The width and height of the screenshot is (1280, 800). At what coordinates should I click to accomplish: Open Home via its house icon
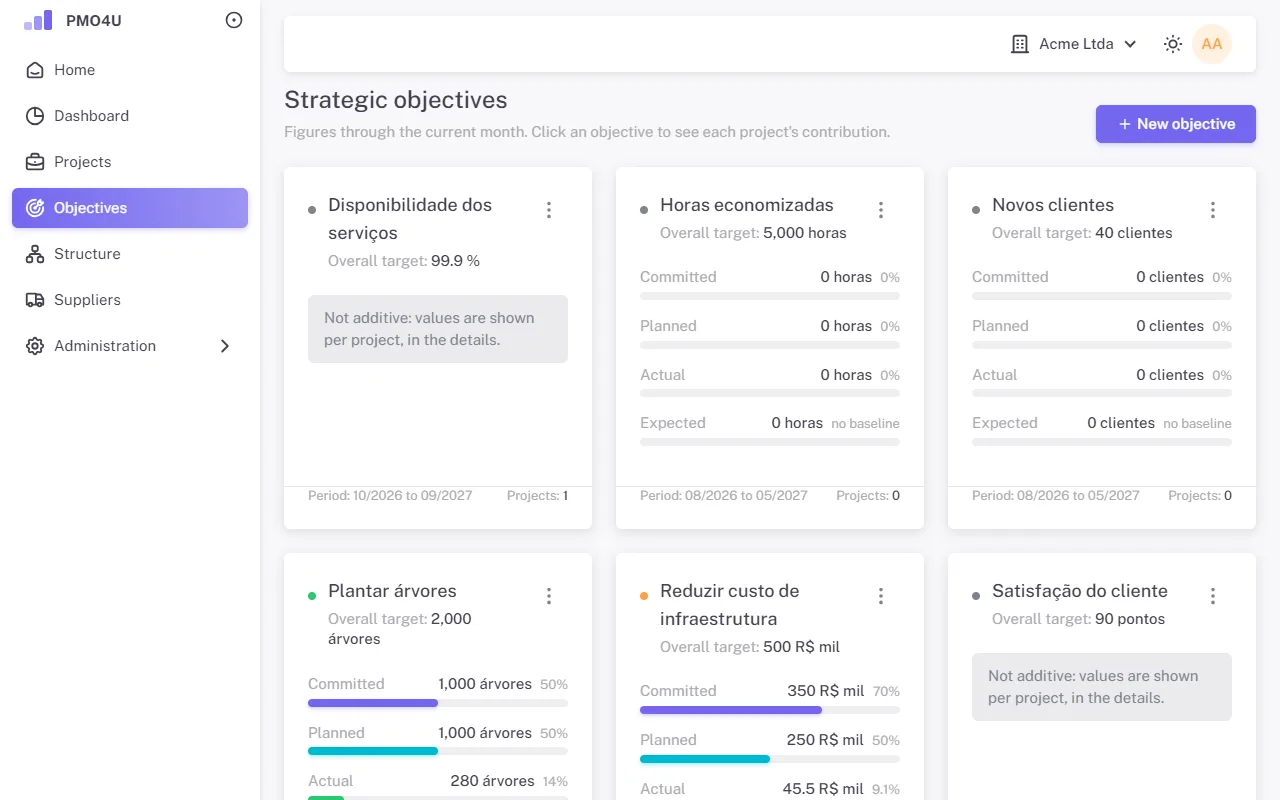point(35,70)
